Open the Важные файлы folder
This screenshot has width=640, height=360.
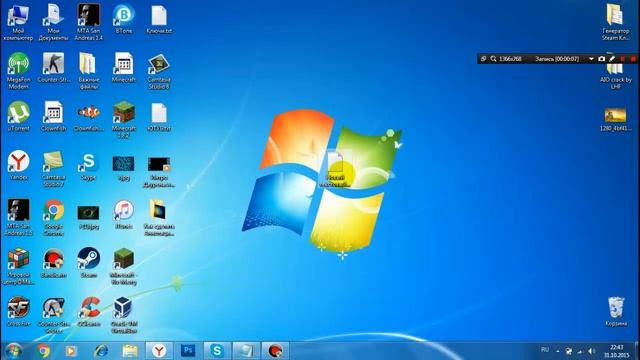tap(89, 71)
